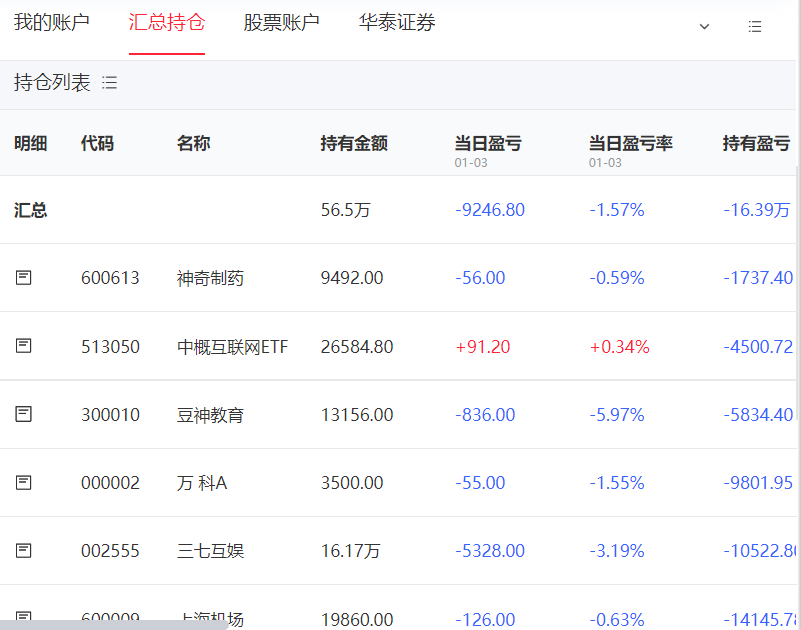This screenshot has height=630, width=801.
Task: Open the 股票账户 tab
Action: click(x=281, y=23)
